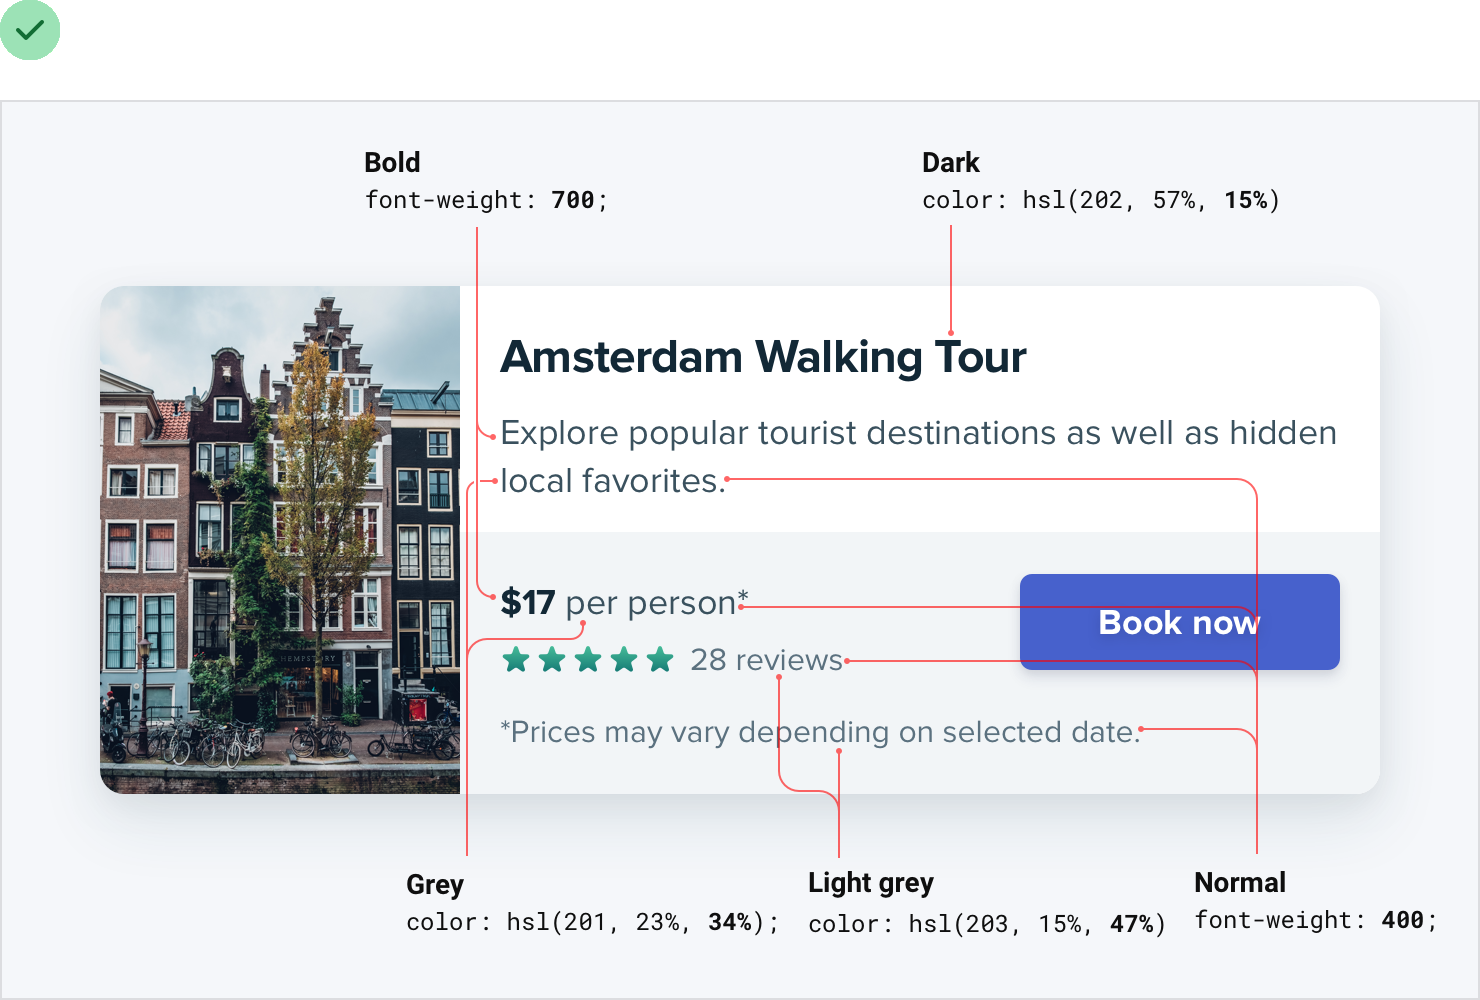Click the second green rating star

[552, 660]
